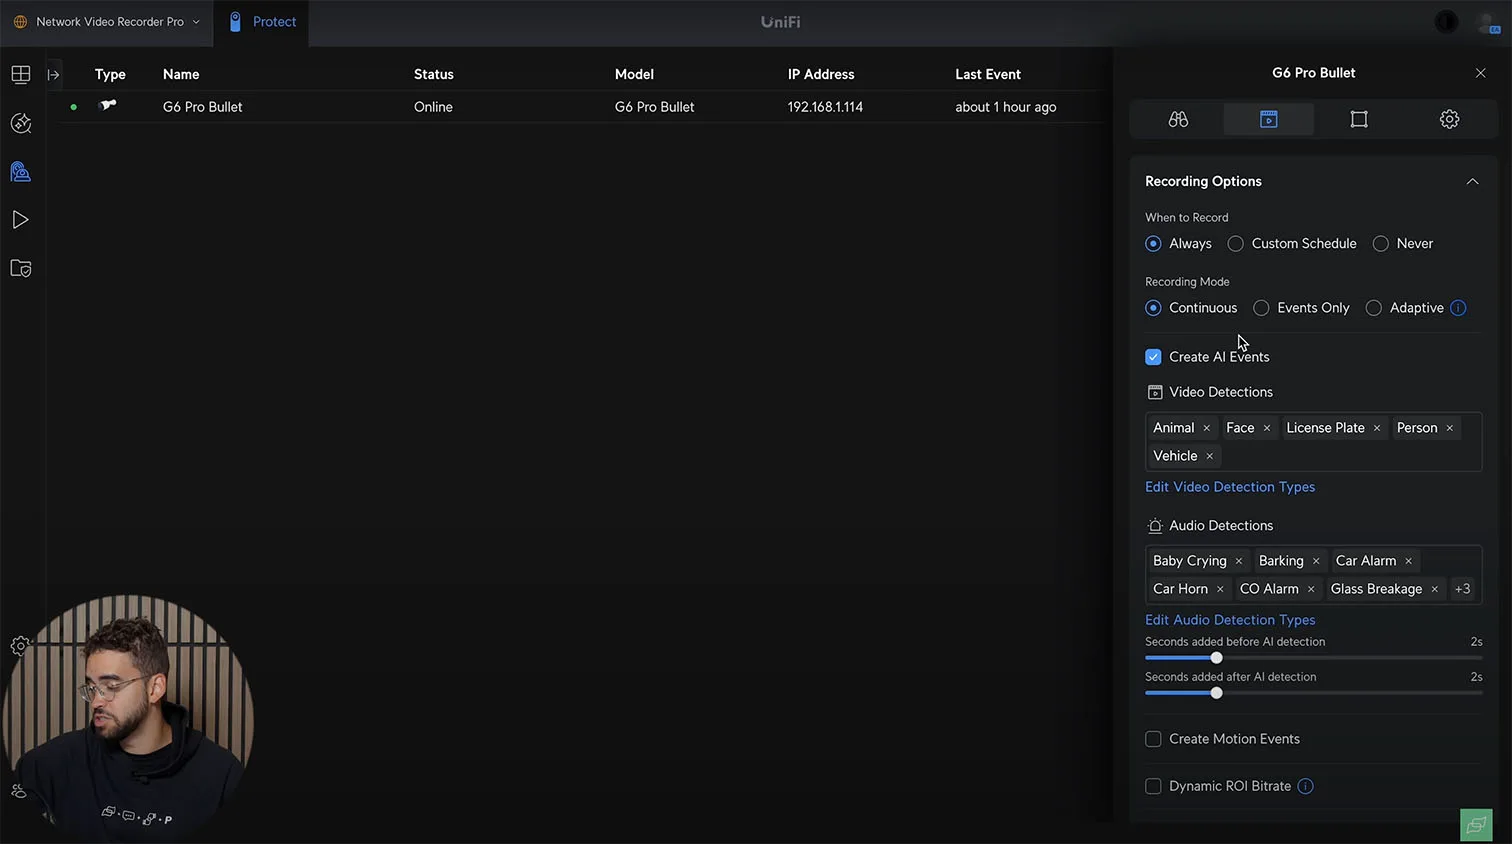
Task: Open the chat support button at bottom corner
Action: point(1476,825)
